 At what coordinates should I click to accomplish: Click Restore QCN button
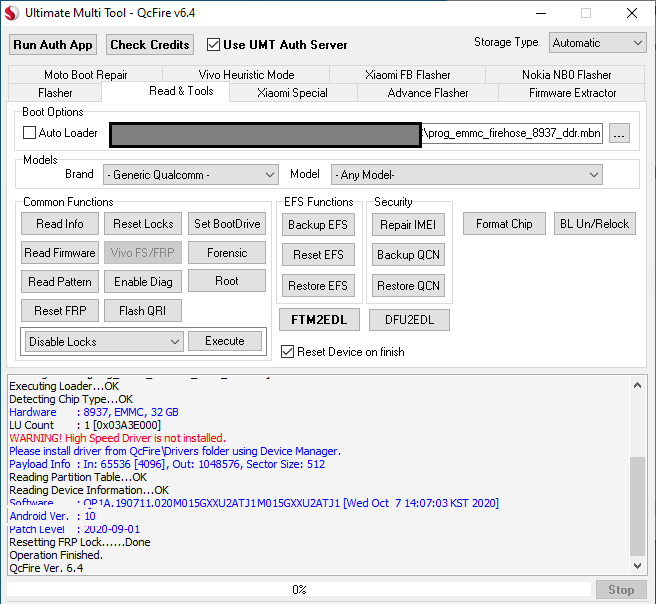coord(408,286)
